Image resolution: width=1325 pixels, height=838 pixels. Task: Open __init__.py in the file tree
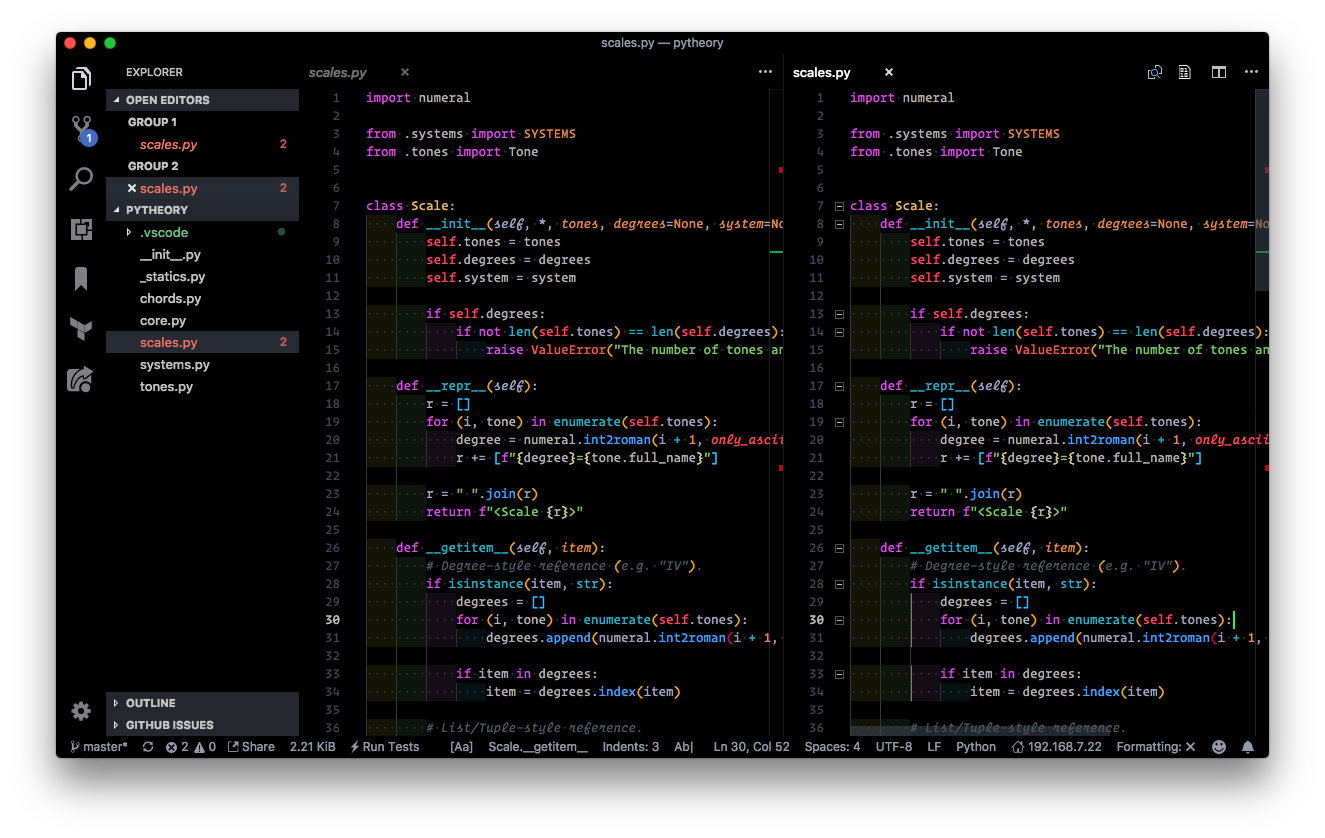click(202, 255)
